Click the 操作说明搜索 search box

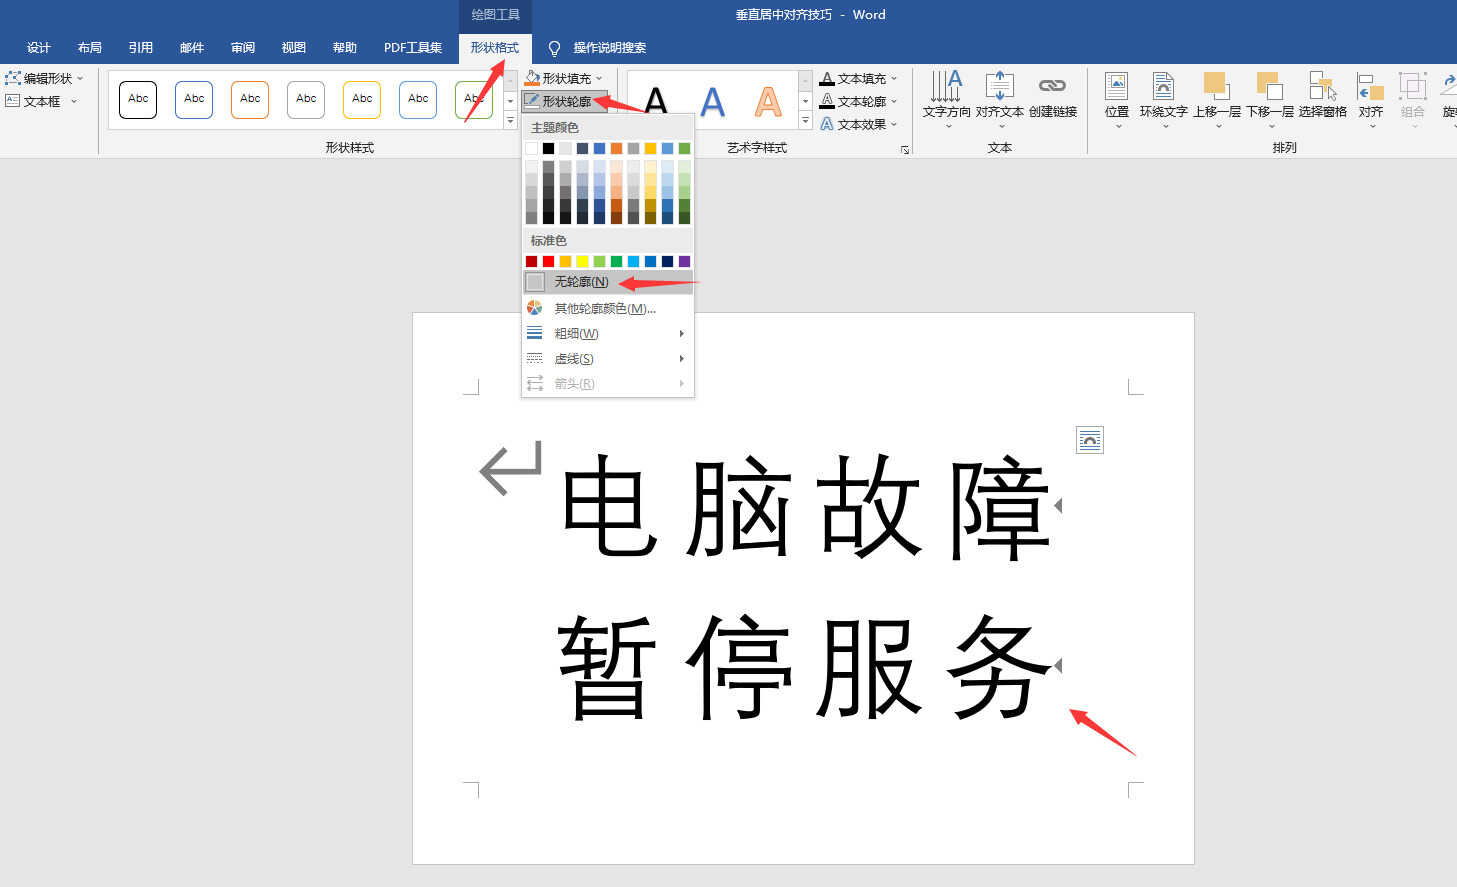[x=609, y=48]
